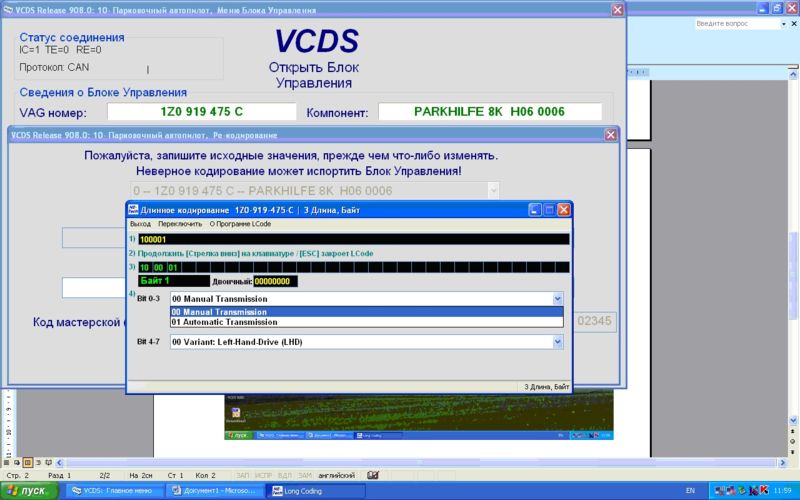The height and width of the screenshot is (500, 800).
Task: Open the Выход menu in LCode
Action: [x=140, y=224]
